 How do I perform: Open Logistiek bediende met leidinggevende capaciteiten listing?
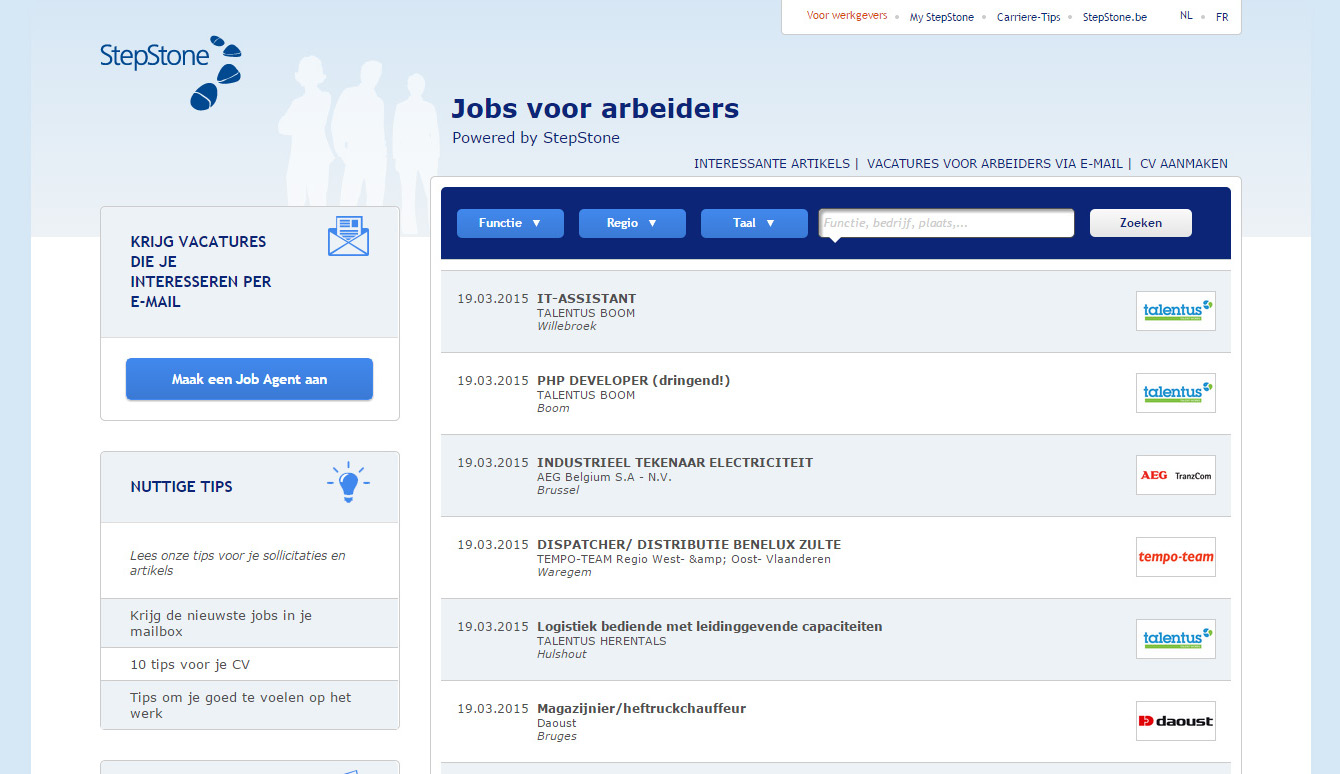pyautogui.click(x=710, y=627)
